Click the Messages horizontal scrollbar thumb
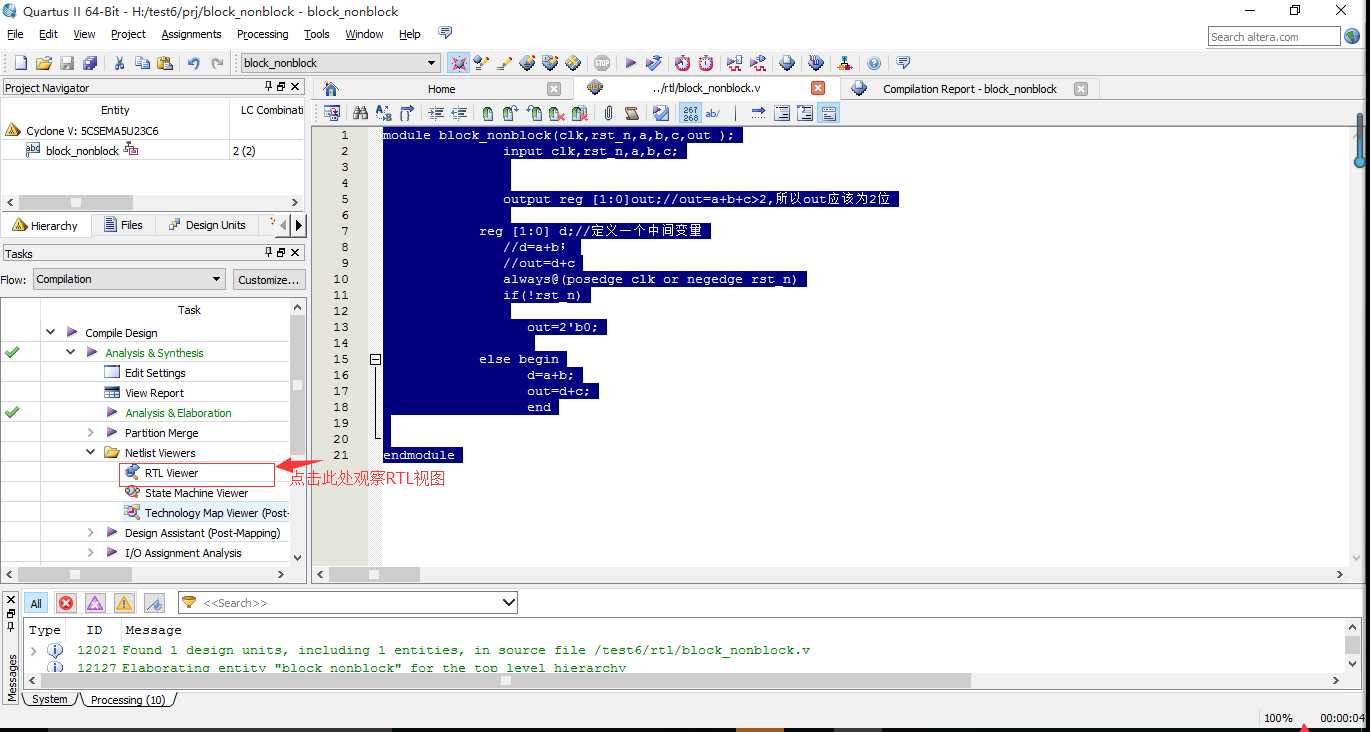 coord(505,680)
